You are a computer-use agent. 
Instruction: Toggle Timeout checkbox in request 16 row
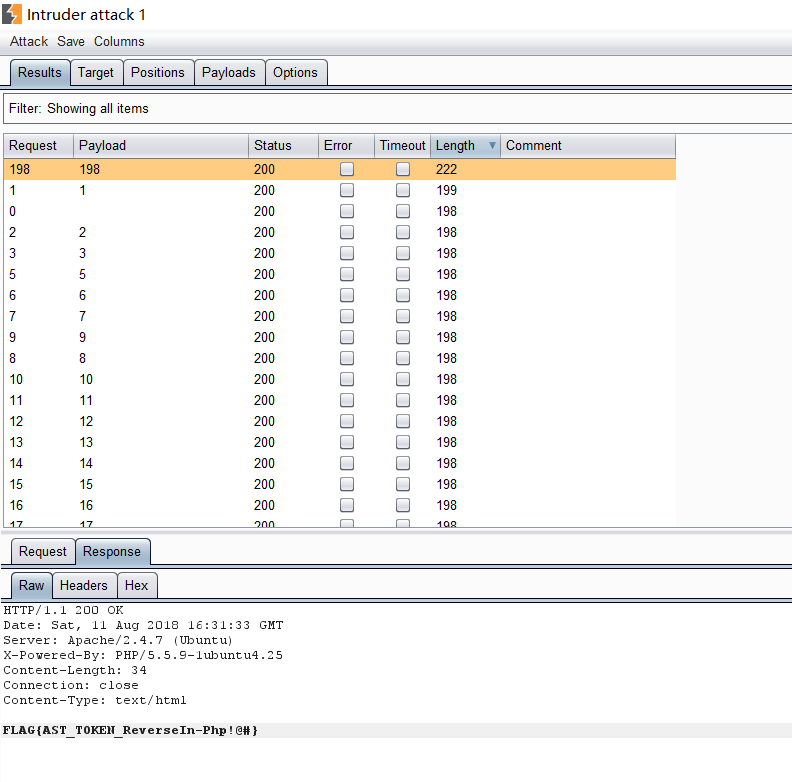click(403, 505)
